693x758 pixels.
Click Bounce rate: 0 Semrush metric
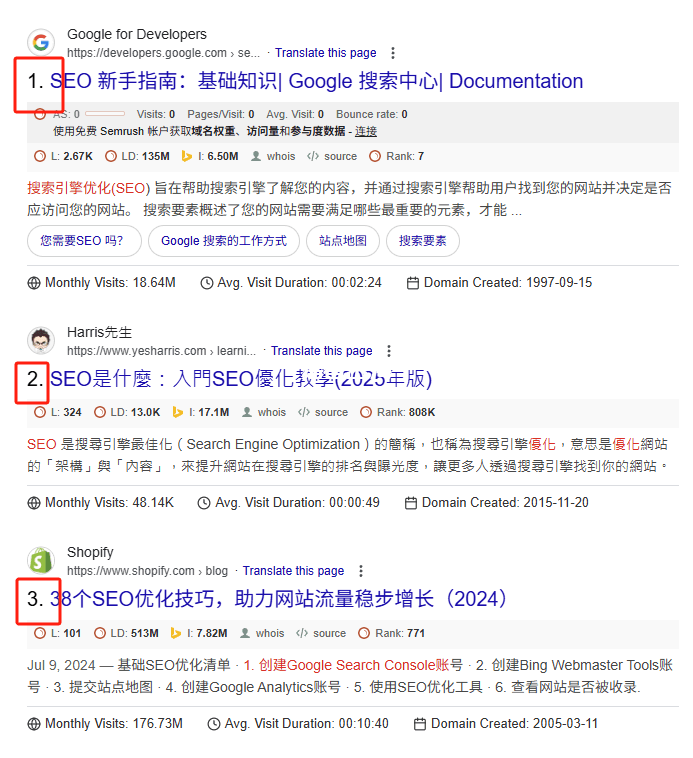(x=372, y=114)
